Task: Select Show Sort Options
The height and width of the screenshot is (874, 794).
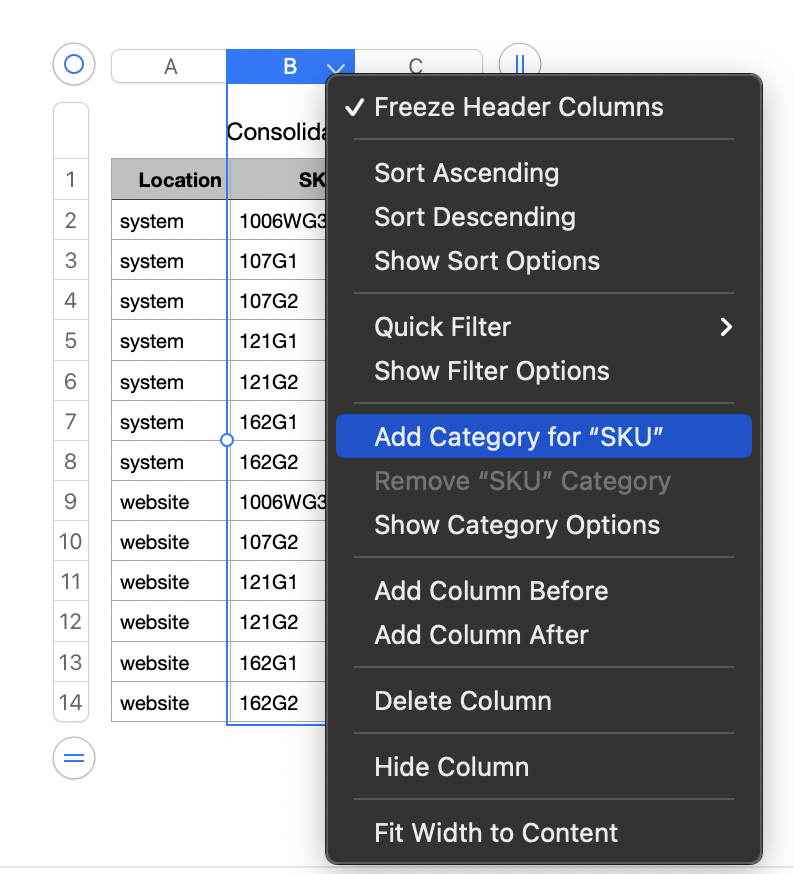Action: pos(487,261)
